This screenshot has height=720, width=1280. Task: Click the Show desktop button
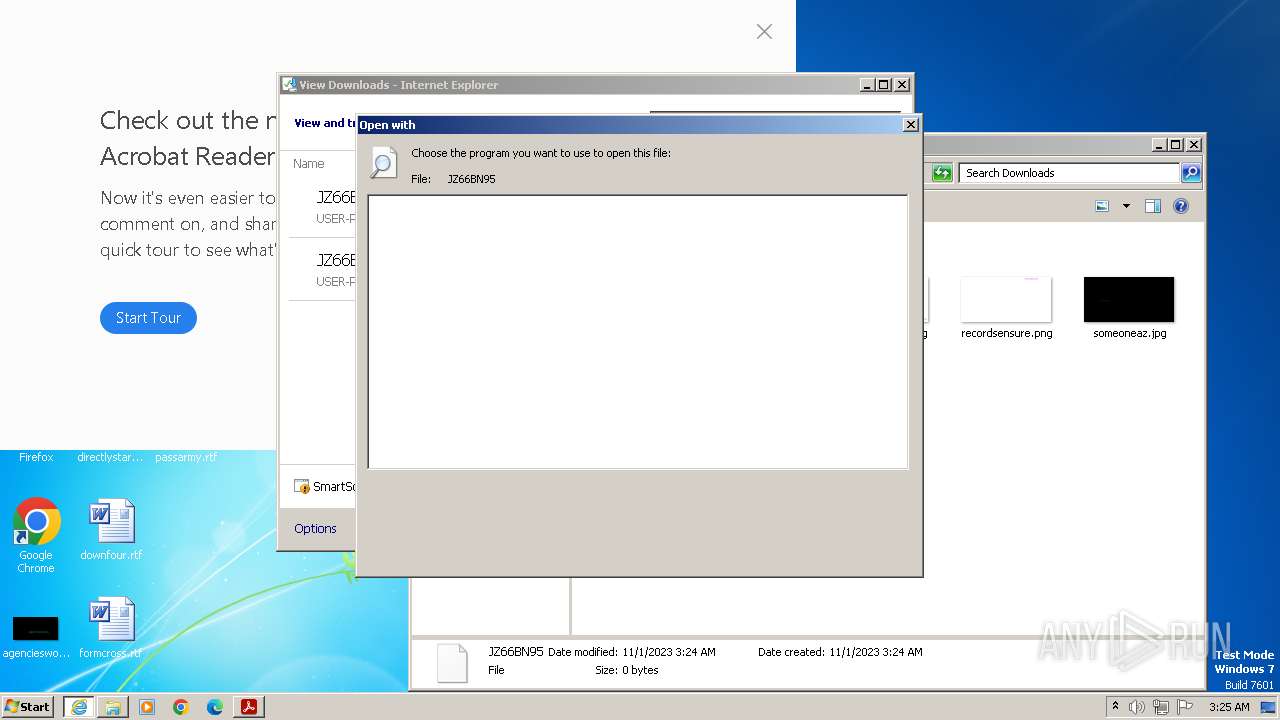pos(1267,707)
